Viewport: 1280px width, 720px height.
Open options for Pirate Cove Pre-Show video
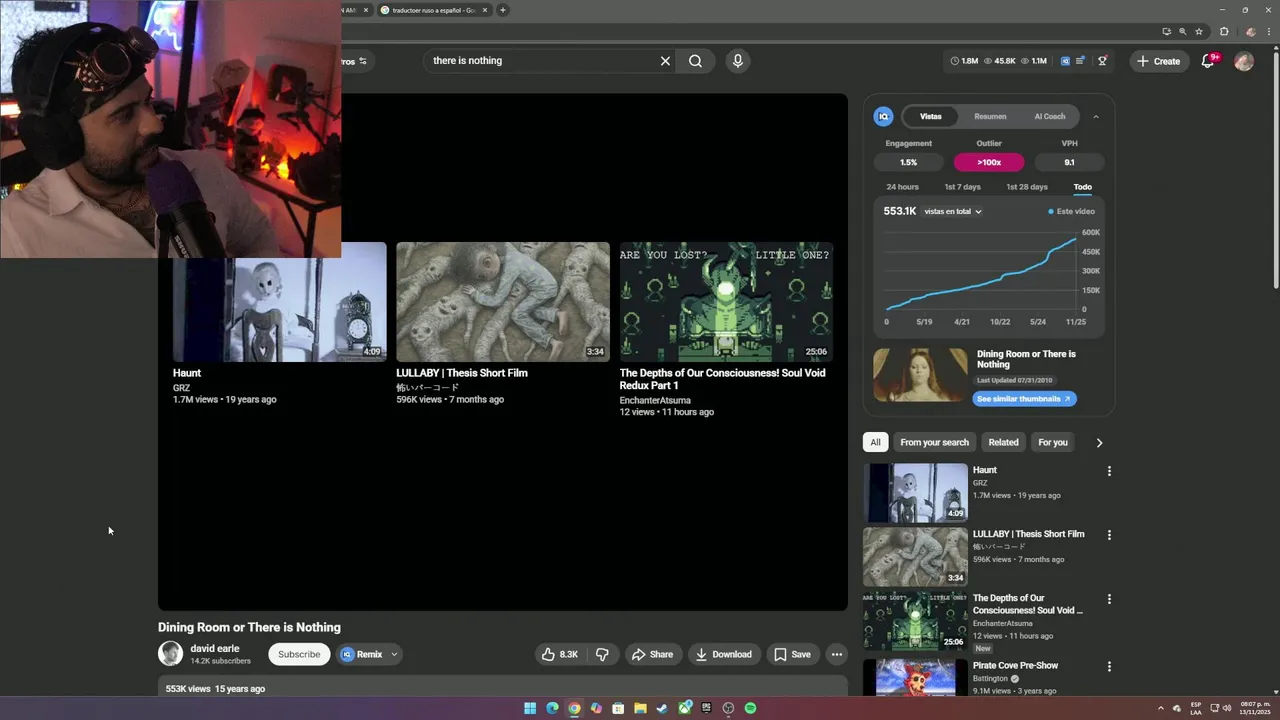tap(1109, 666)
